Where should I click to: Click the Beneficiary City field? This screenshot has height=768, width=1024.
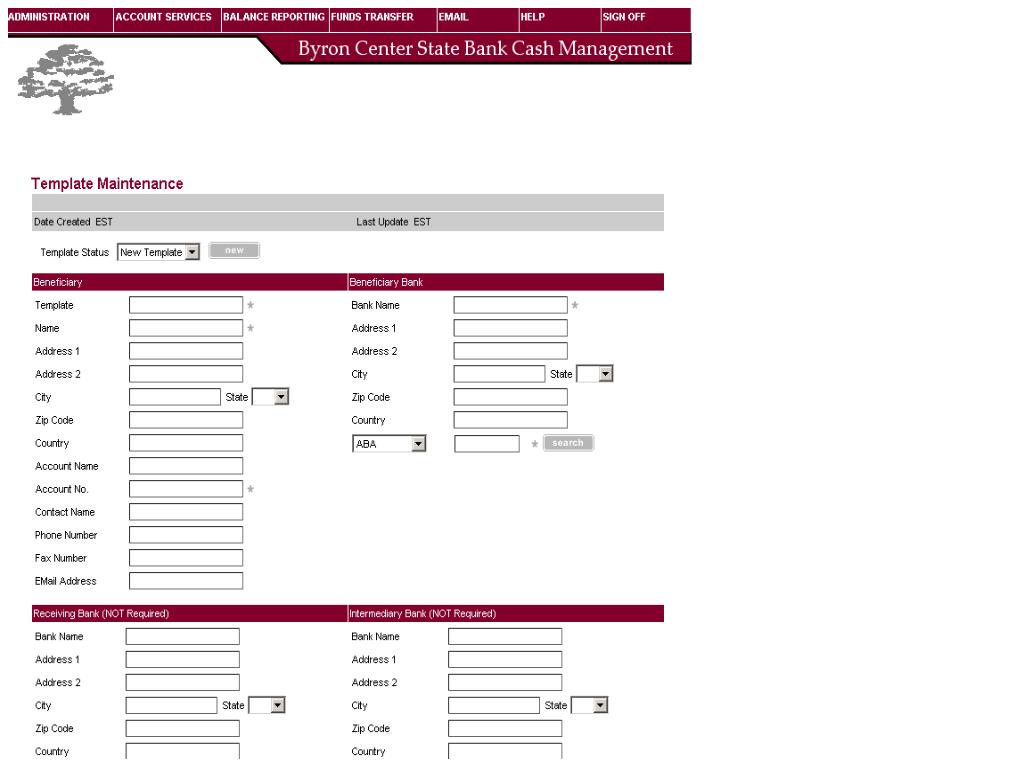click(175, 396)
